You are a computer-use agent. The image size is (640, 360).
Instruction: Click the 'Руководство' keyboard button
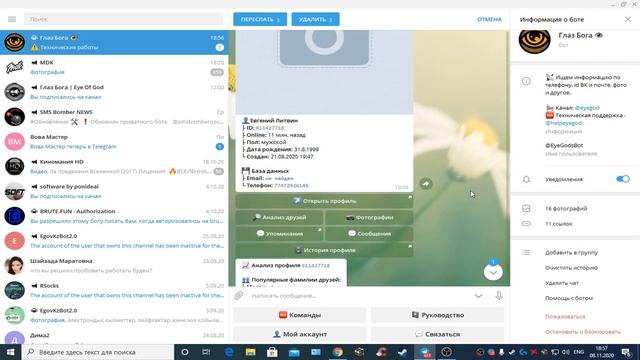point(437,315)
